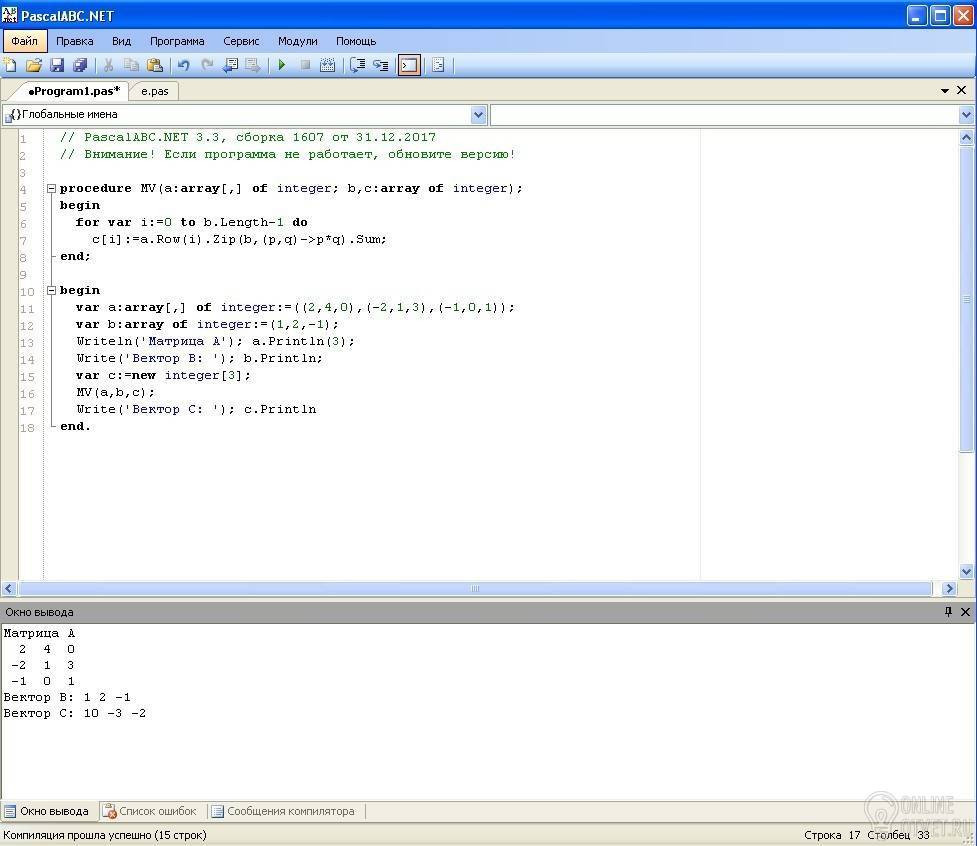Click line 7 with Zip expression
This screenshot has height=846, width=977.
239,239
